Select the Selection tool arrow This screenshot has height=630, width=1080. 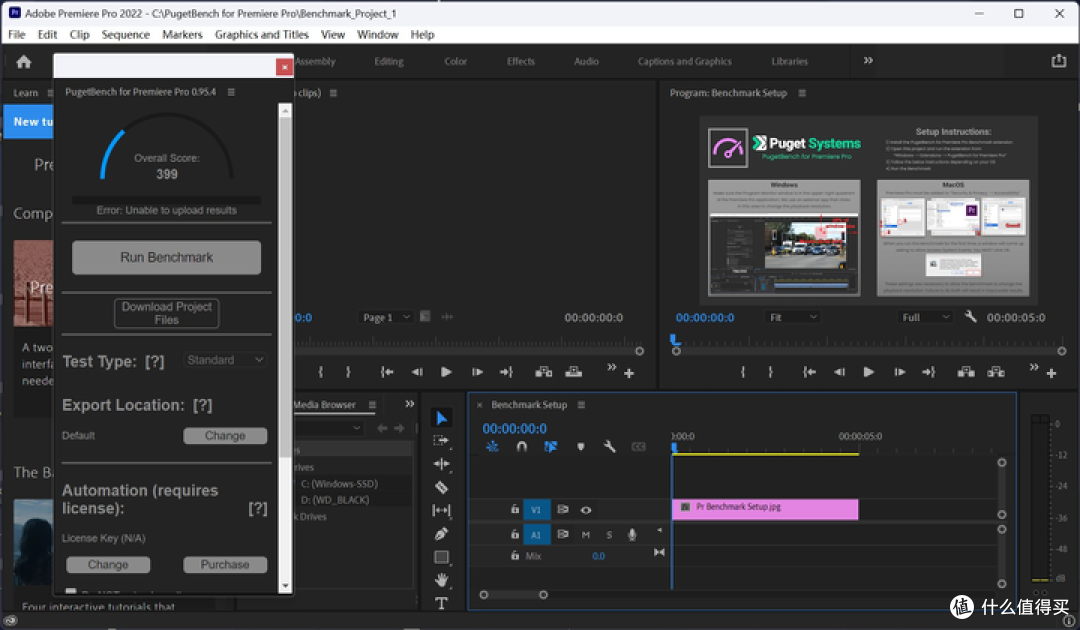(x=442, y=418)
